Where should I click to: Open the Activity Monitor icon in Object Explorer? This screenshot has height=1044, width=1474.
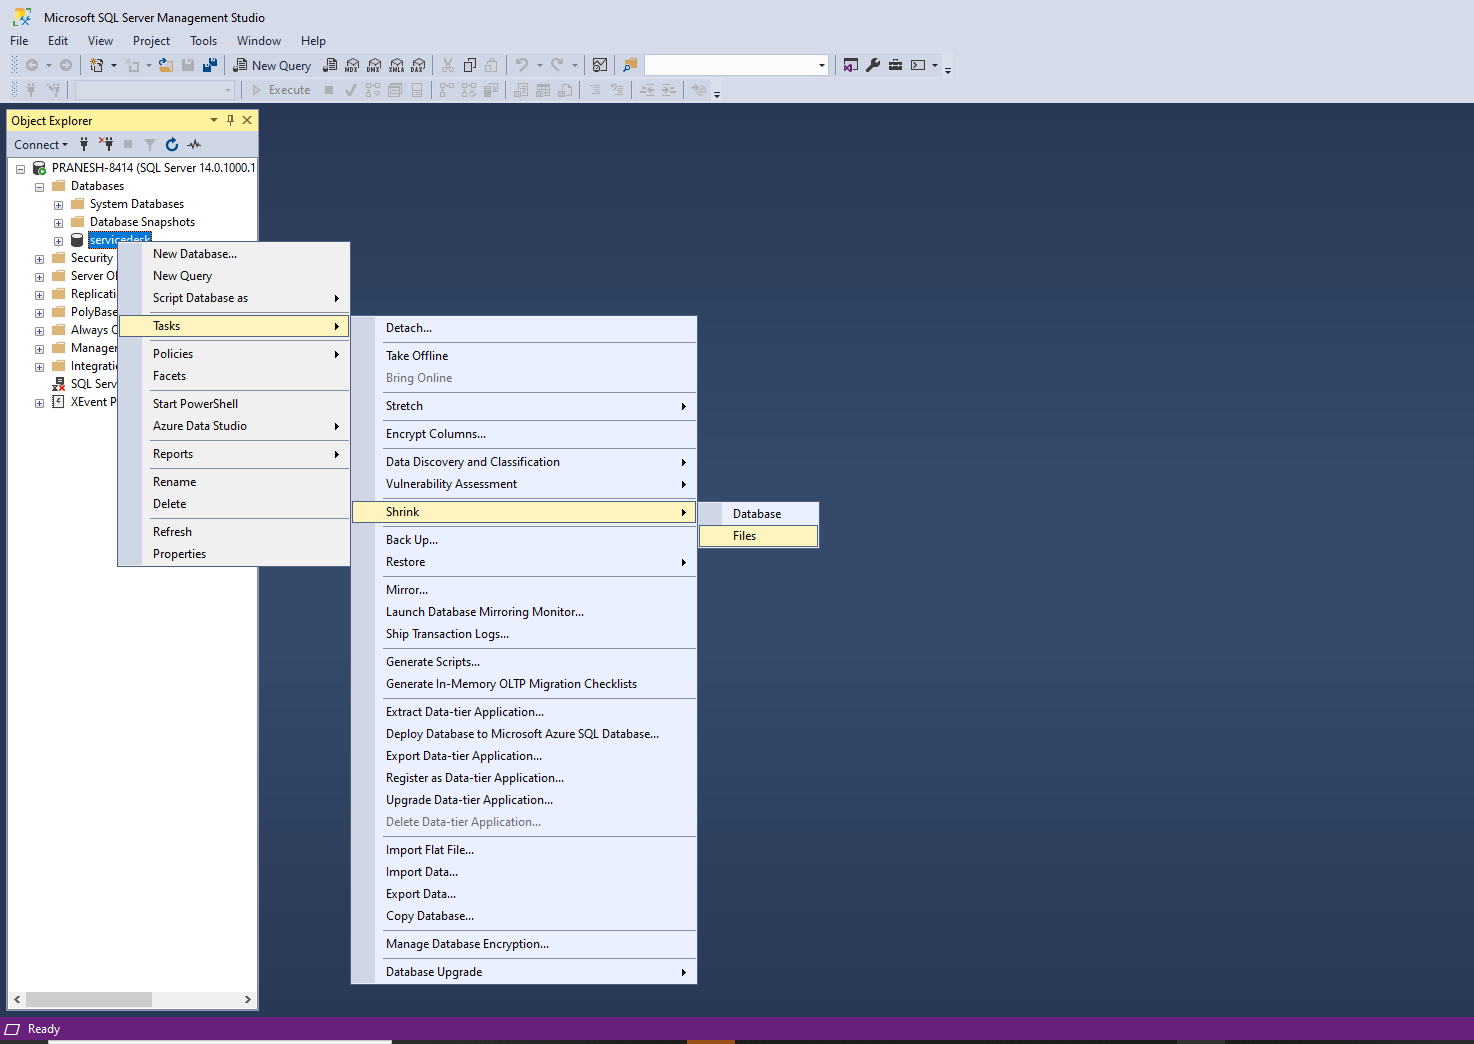click(x=194, y=145)
